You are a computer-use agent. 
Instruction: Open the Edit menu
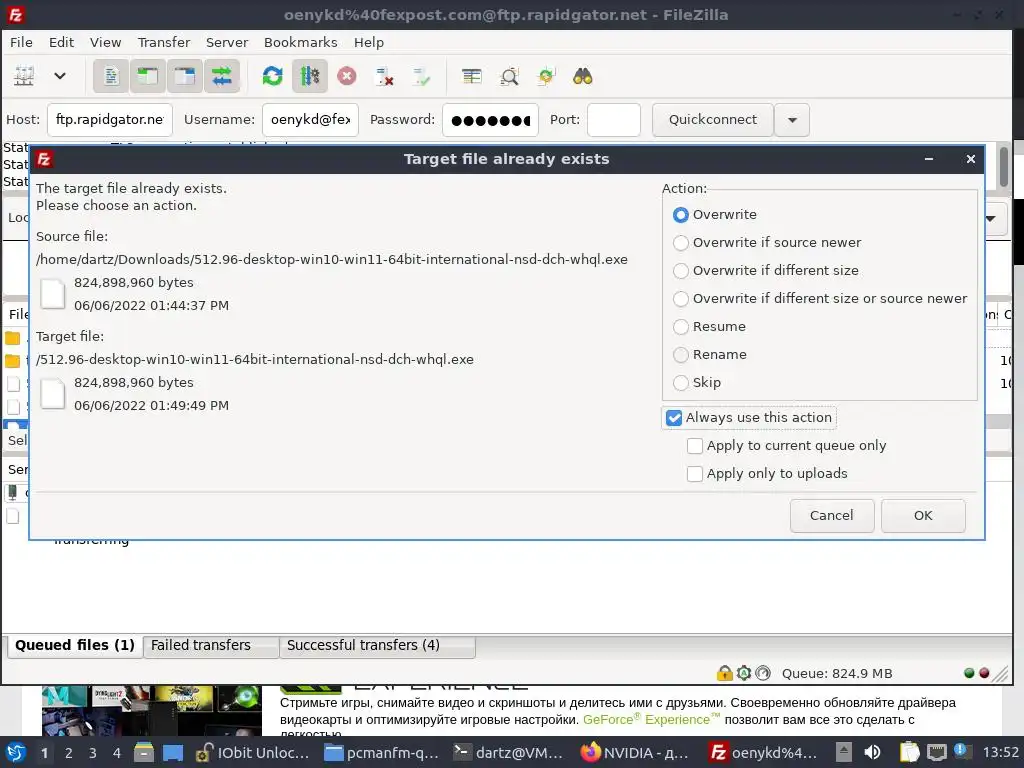point(61,42)
